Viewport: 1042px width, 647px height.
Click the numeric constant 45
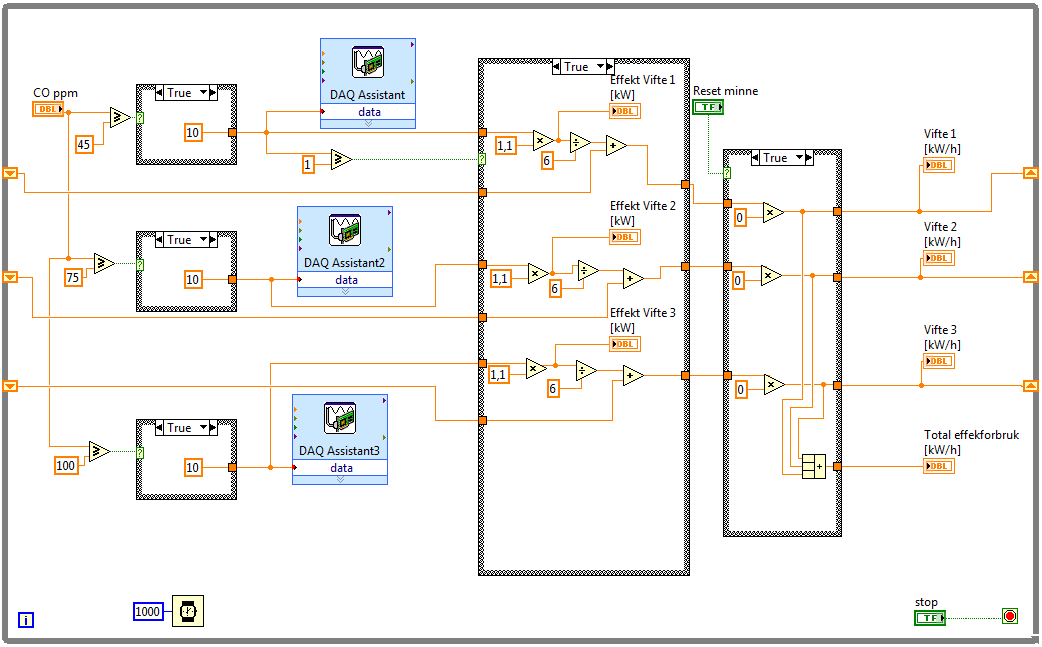(83, 144)
